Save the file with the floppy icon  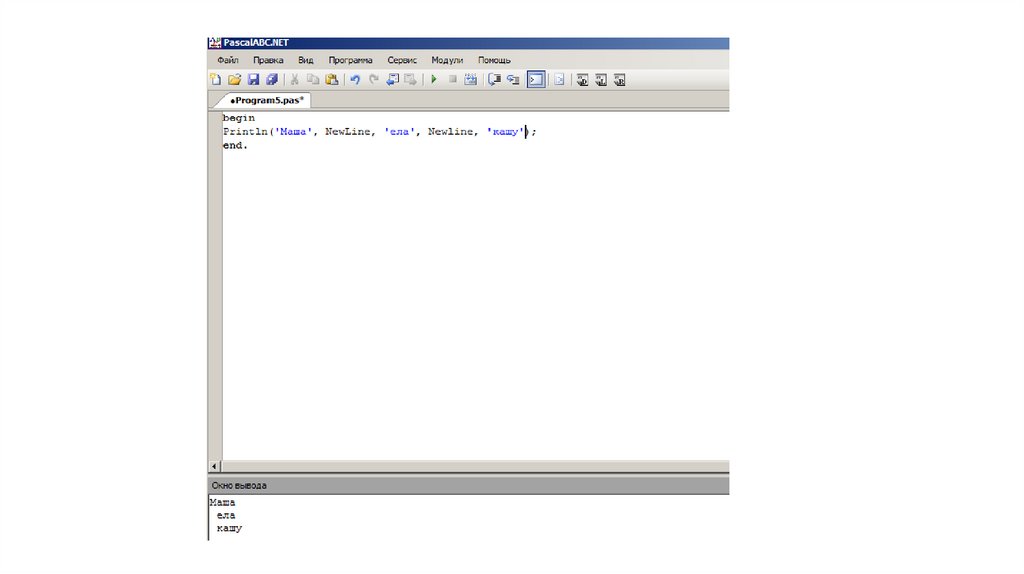tap(253, 80)
